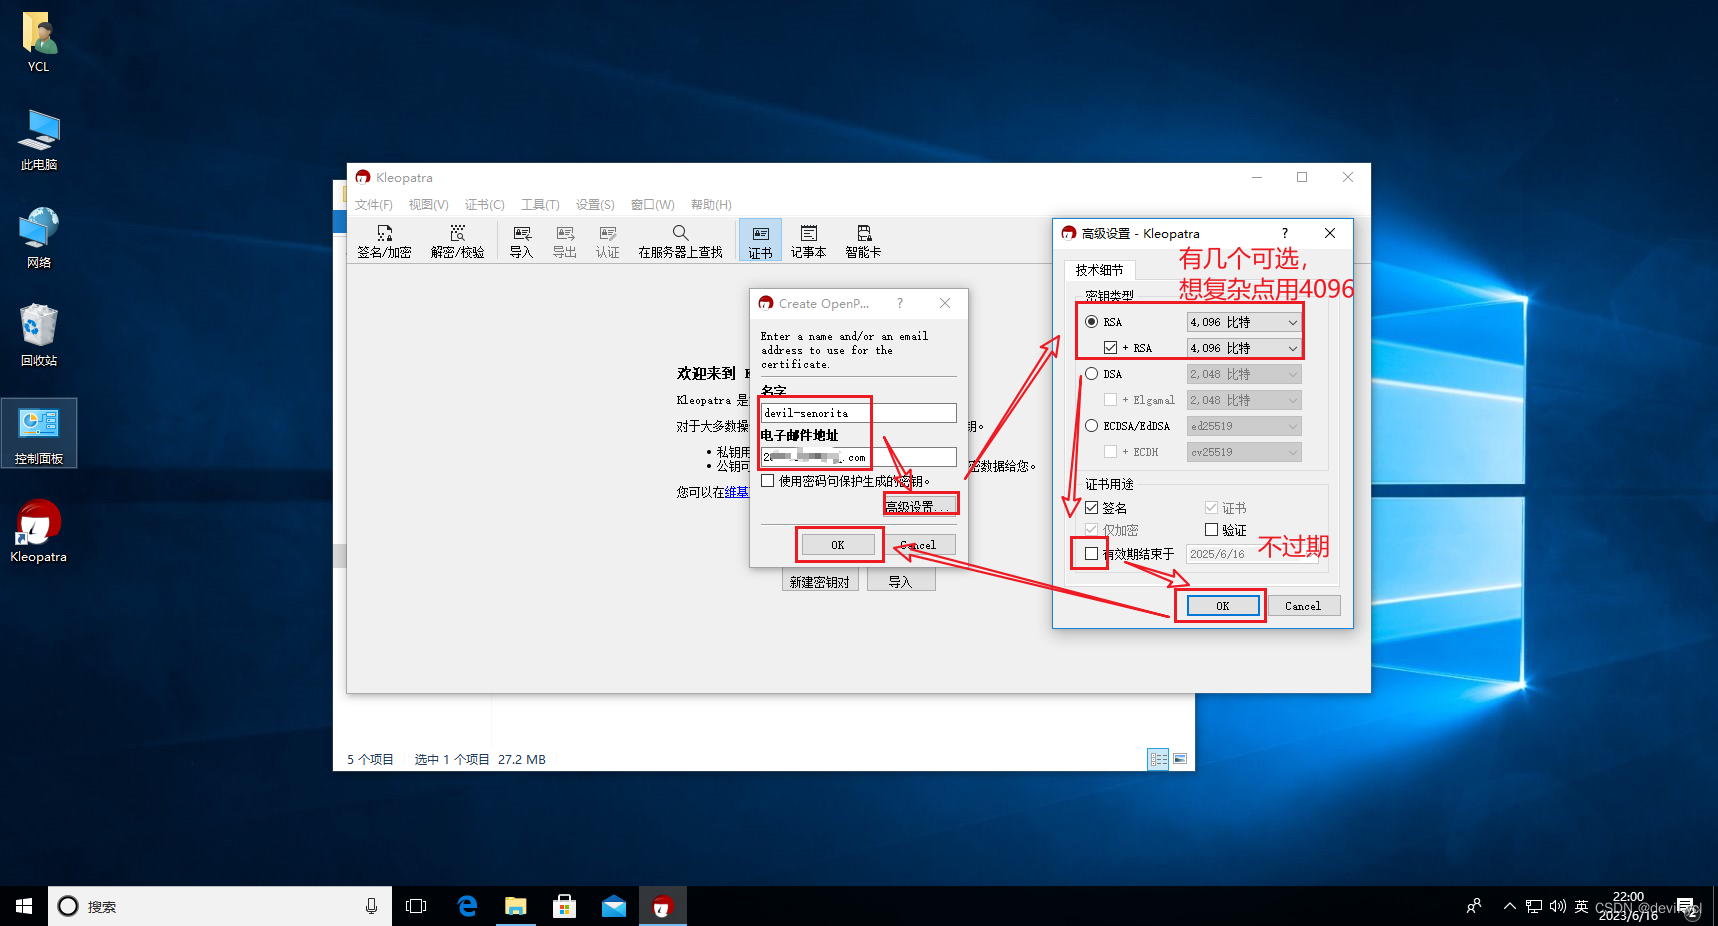Open the DSA key size dropdown
Screen dimensions: 1718x926
pos(1244,374)
